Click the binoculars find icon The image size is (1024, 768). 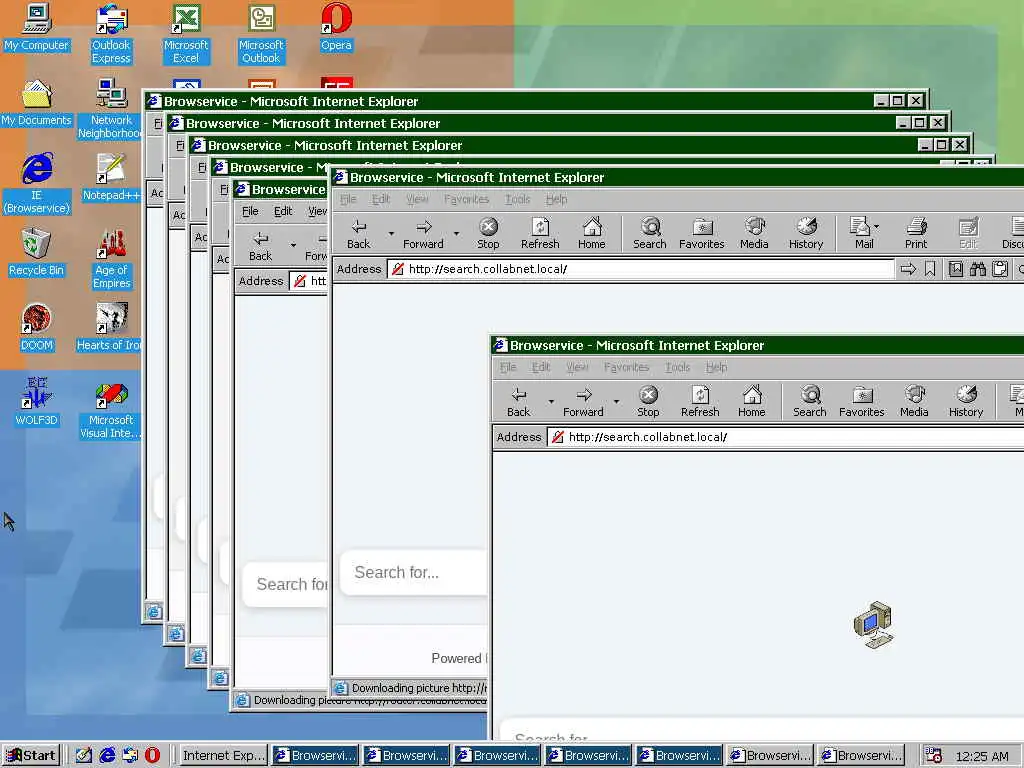tap(978, 268)
